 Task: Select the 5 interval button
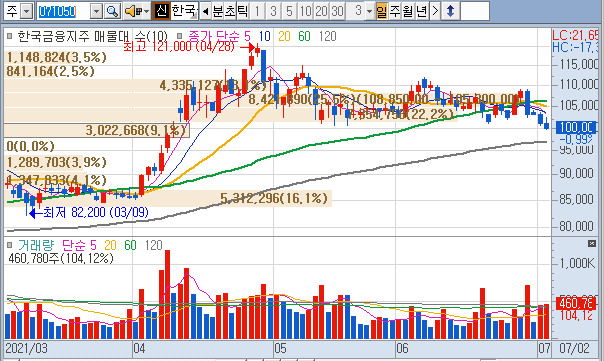(x=289, y=11)
